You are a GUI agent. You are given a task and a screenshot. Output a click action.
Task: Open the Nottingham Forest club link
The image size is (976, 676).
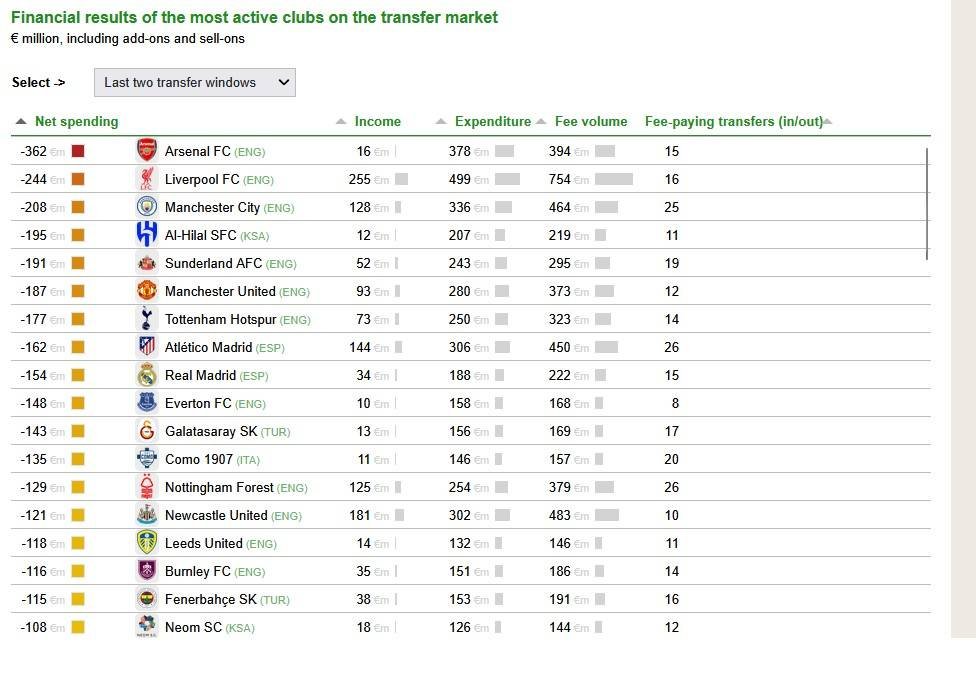pyautogui.click(x=219, y=487)
